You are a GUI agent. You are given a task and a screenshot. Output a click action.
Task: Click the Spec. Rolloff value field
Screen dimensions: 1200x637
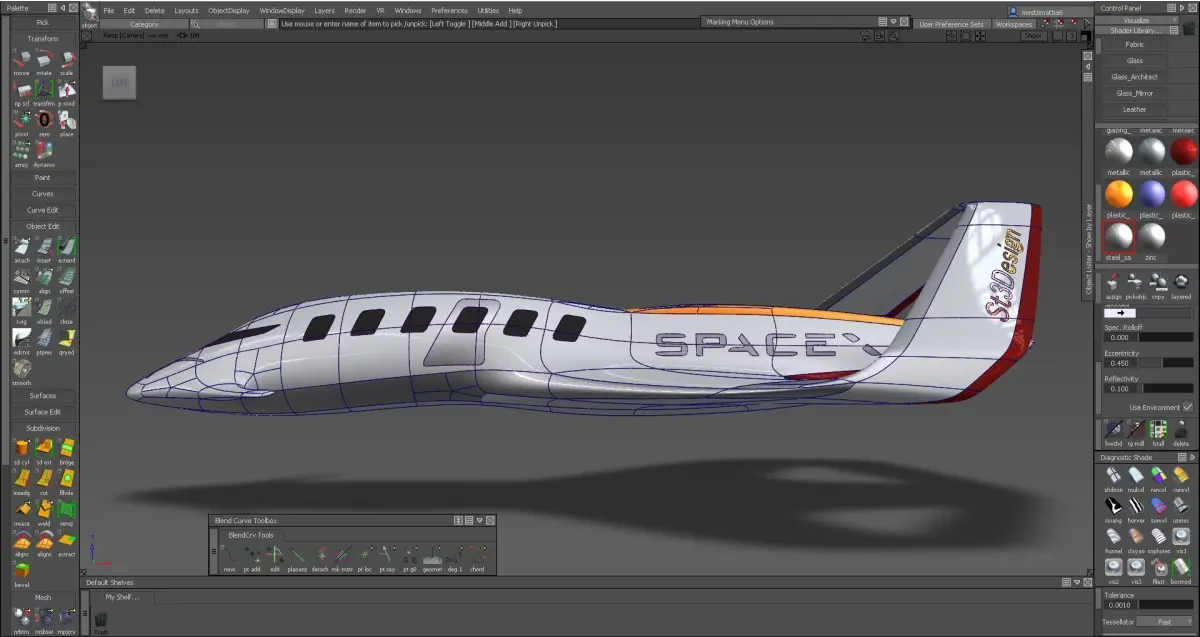click(x=1121, y=337)
